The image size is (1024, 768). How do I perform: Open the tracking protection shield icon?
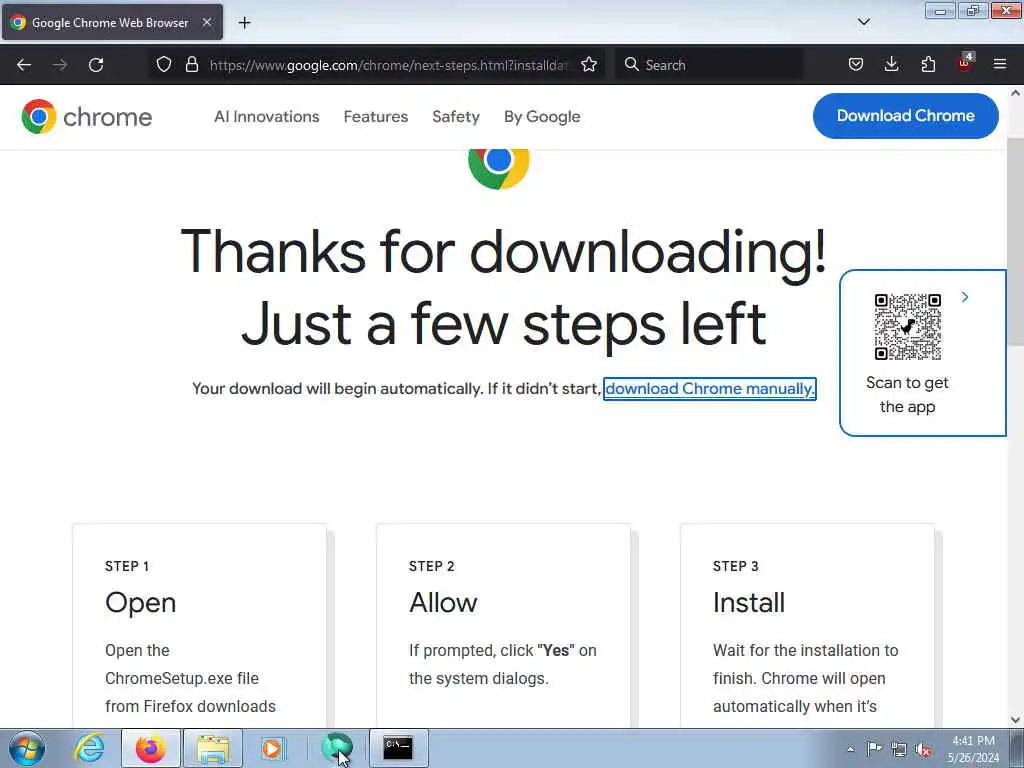click(164, 65)
